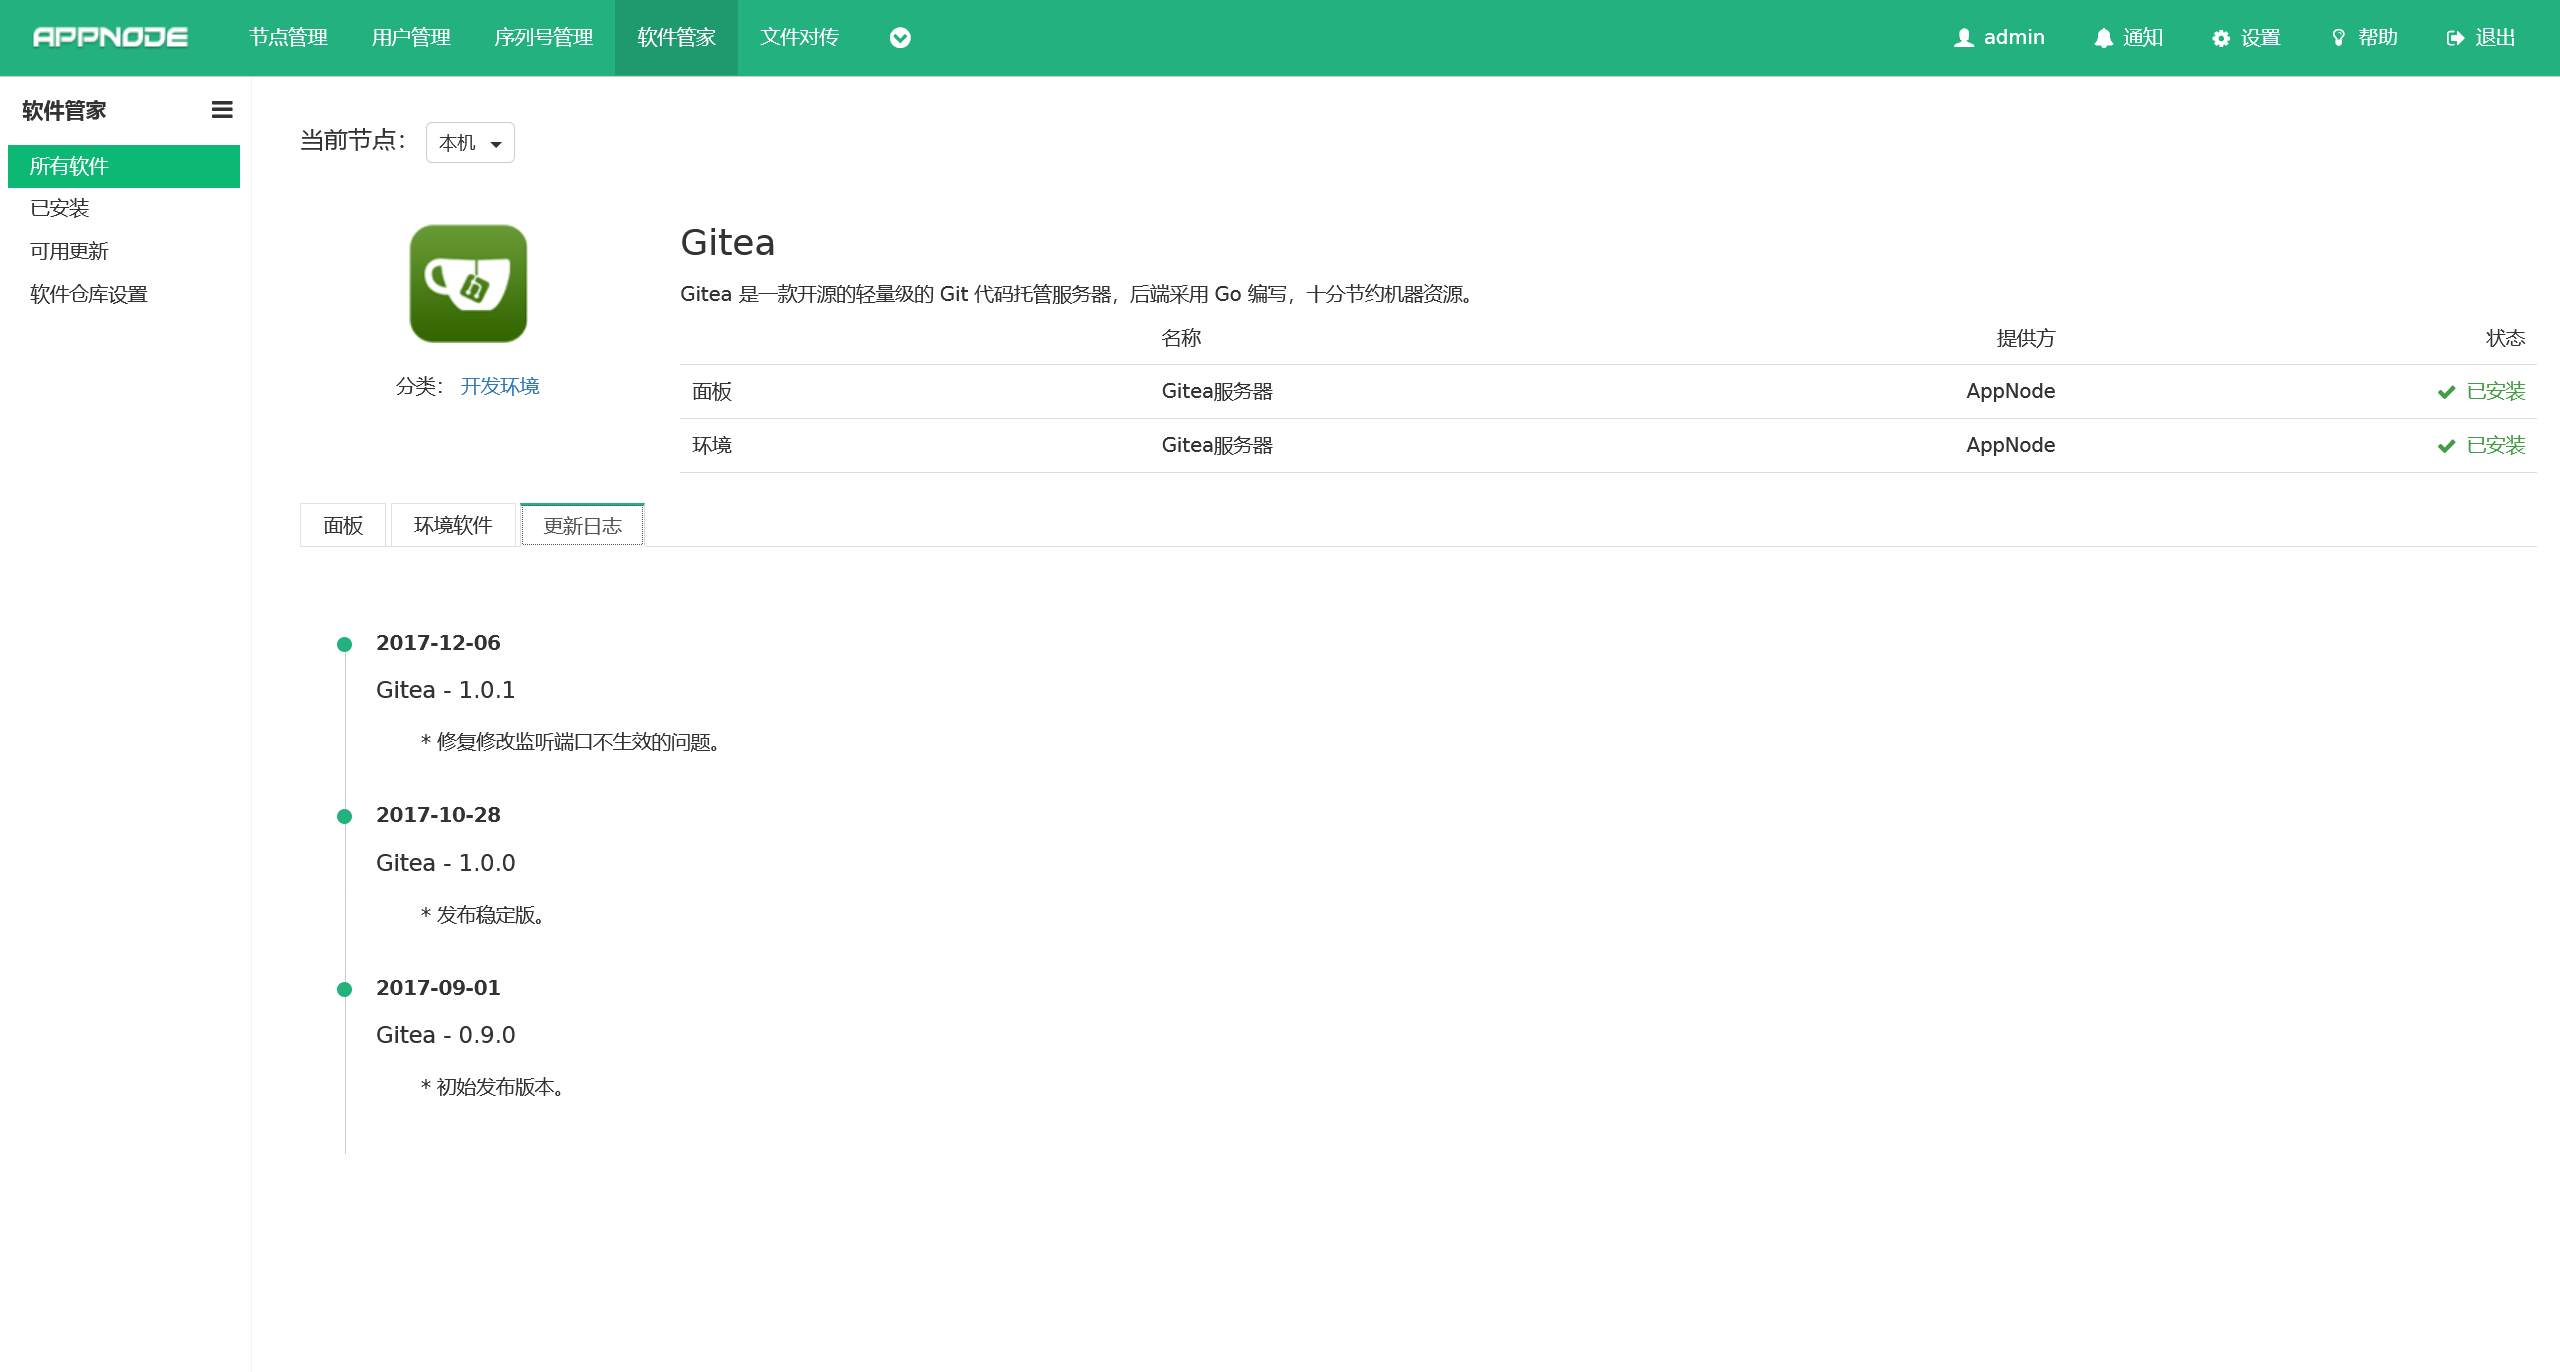This screenshot has height=1372, width=2560.
Task: Click AppNode provider in the 面板 row
Action: click(x=2010, y=391)
